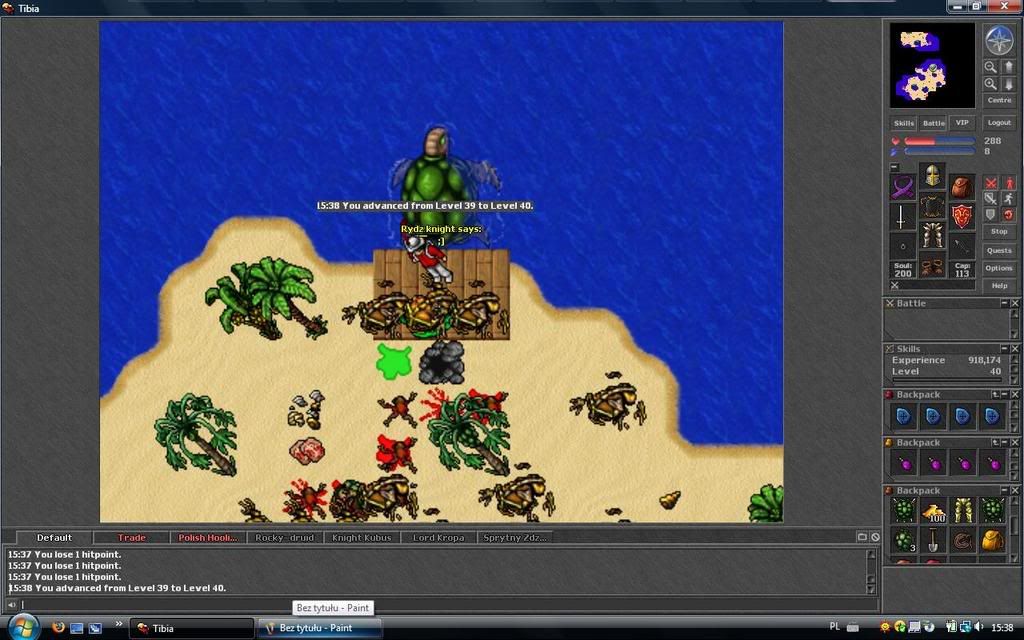The height and width of the screenshot is (640, 1024).
Task: Open the Help dialog
Action: click(x=999, y=286)
